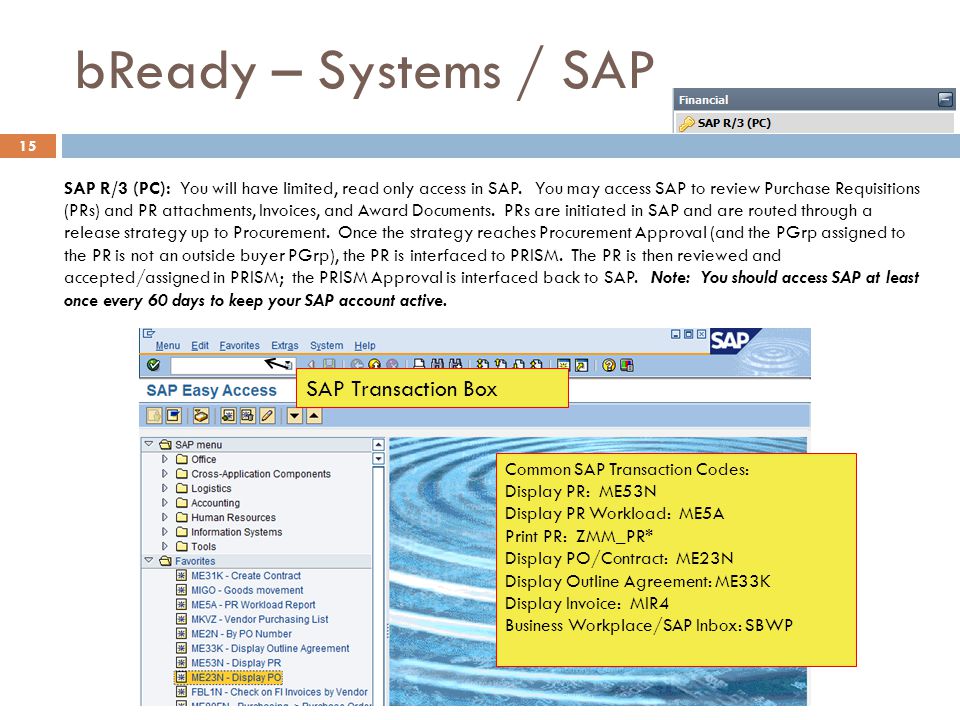Screen dimensions: 960x720
Task: Click the yellow Exit (log off) icon
Action: (375, 365)
